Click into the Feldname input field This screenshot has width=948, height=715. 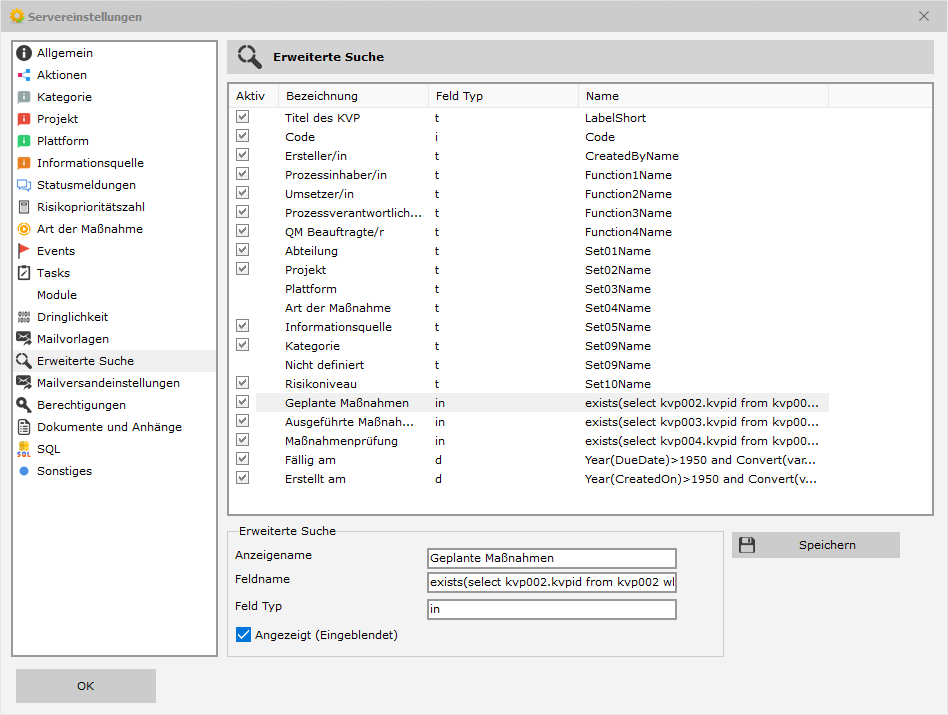tap(551, 583)
